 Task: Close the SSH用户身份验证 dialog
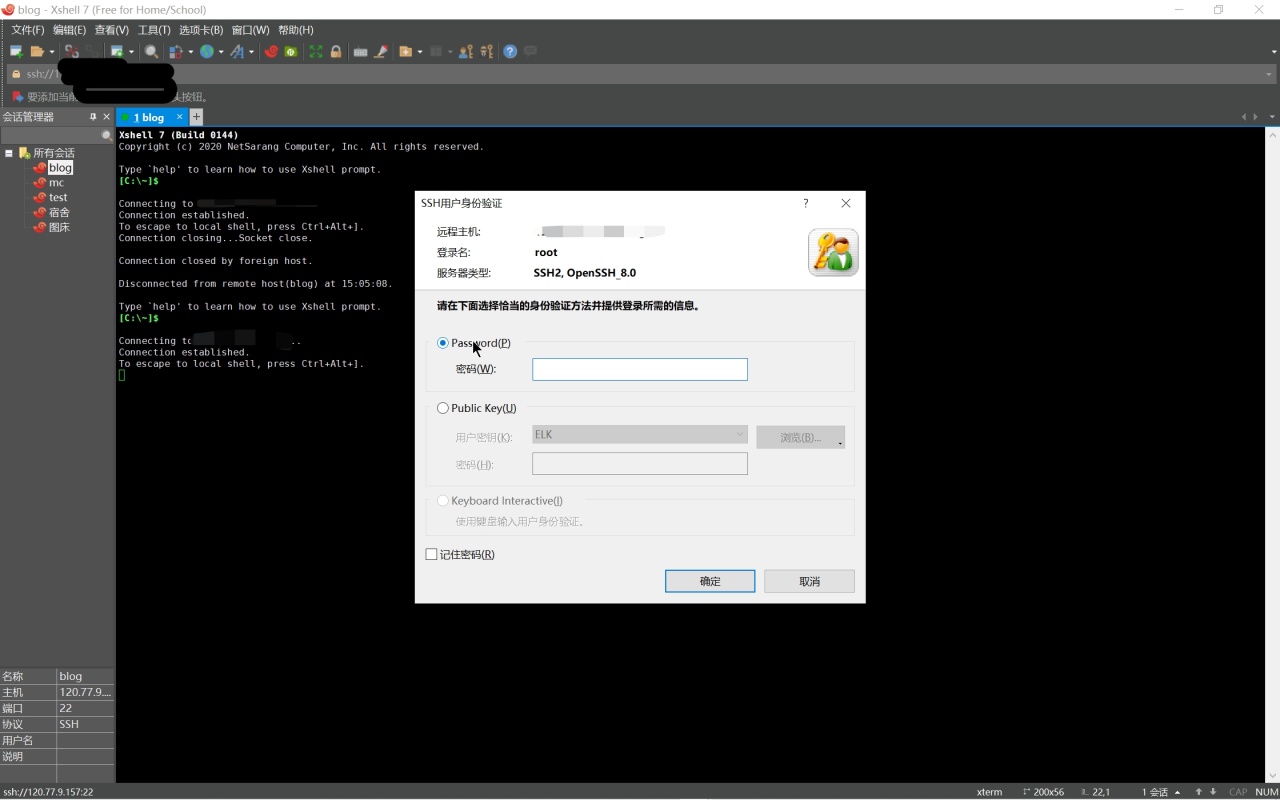[846, 203]
